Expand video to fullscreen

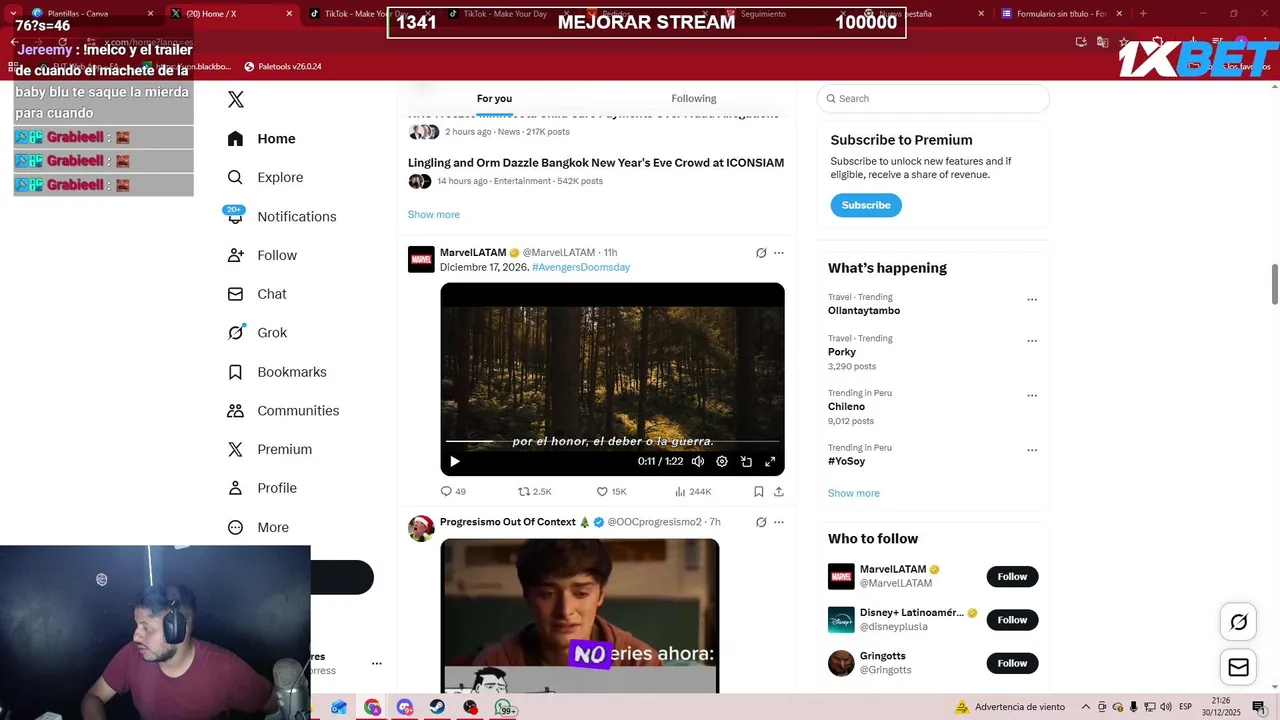point(770,461)
